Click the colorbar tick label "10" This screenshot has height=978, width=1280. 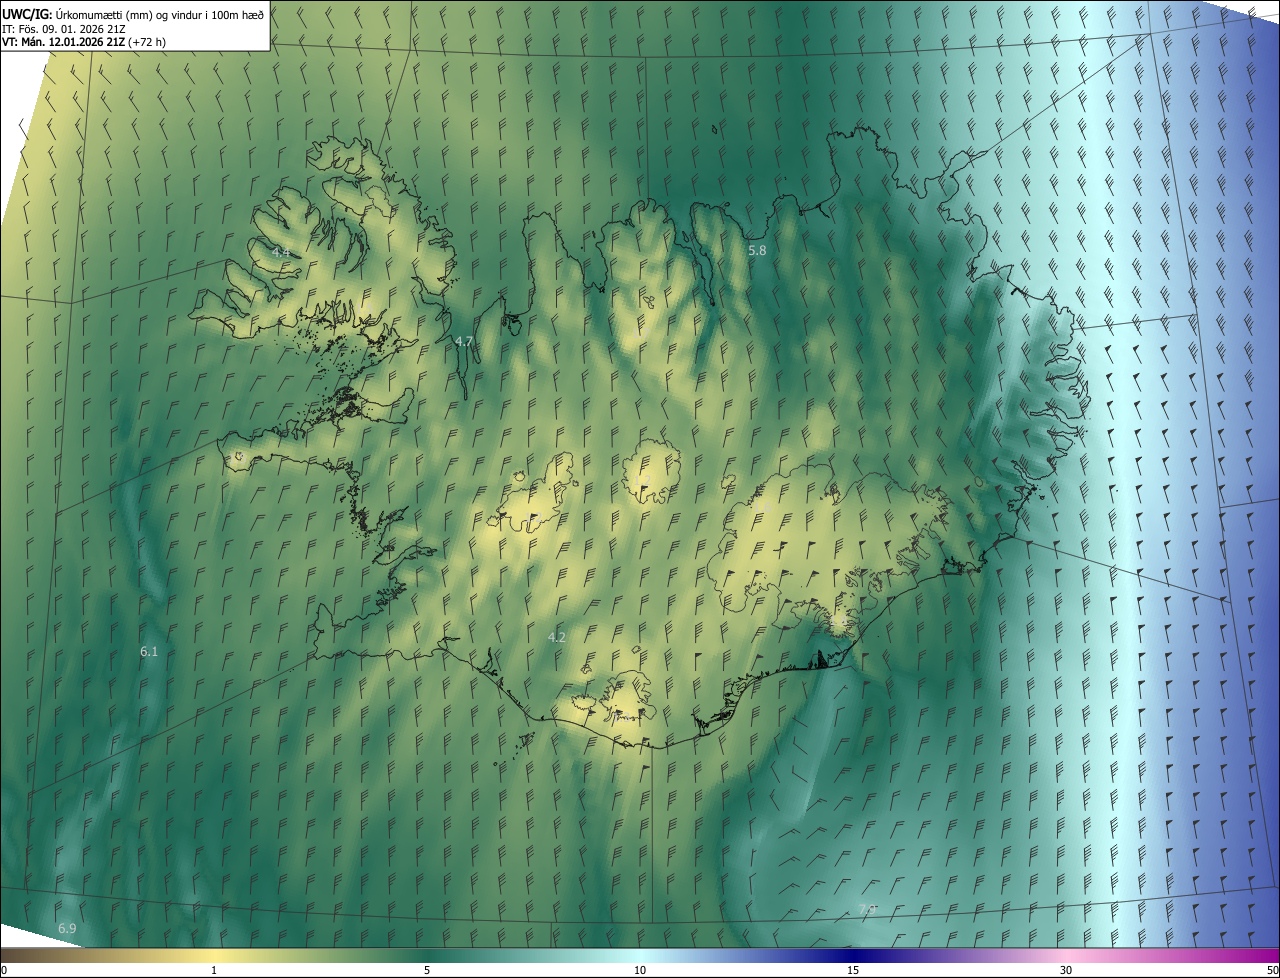click(x=640, y=970)
